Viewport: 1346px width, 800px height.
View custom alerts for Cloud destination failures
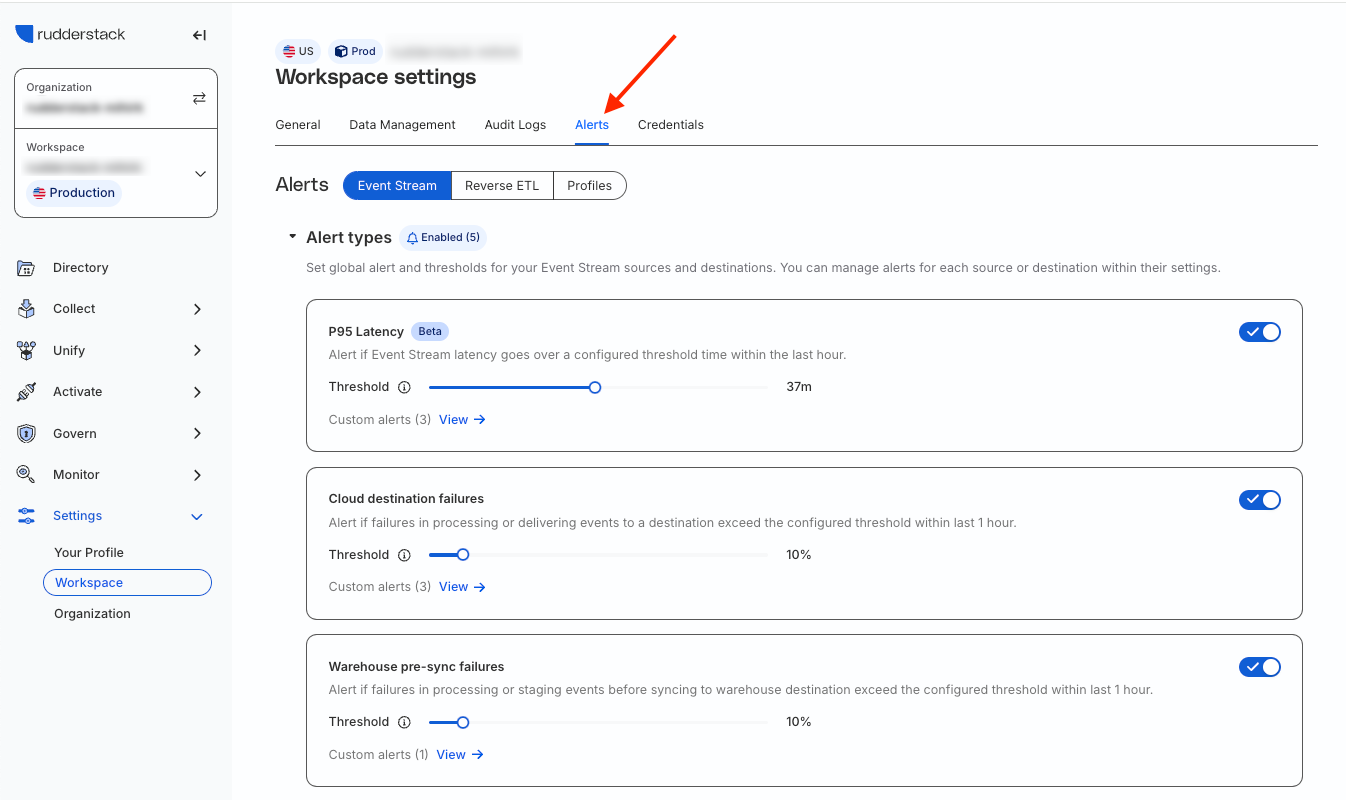462,587
